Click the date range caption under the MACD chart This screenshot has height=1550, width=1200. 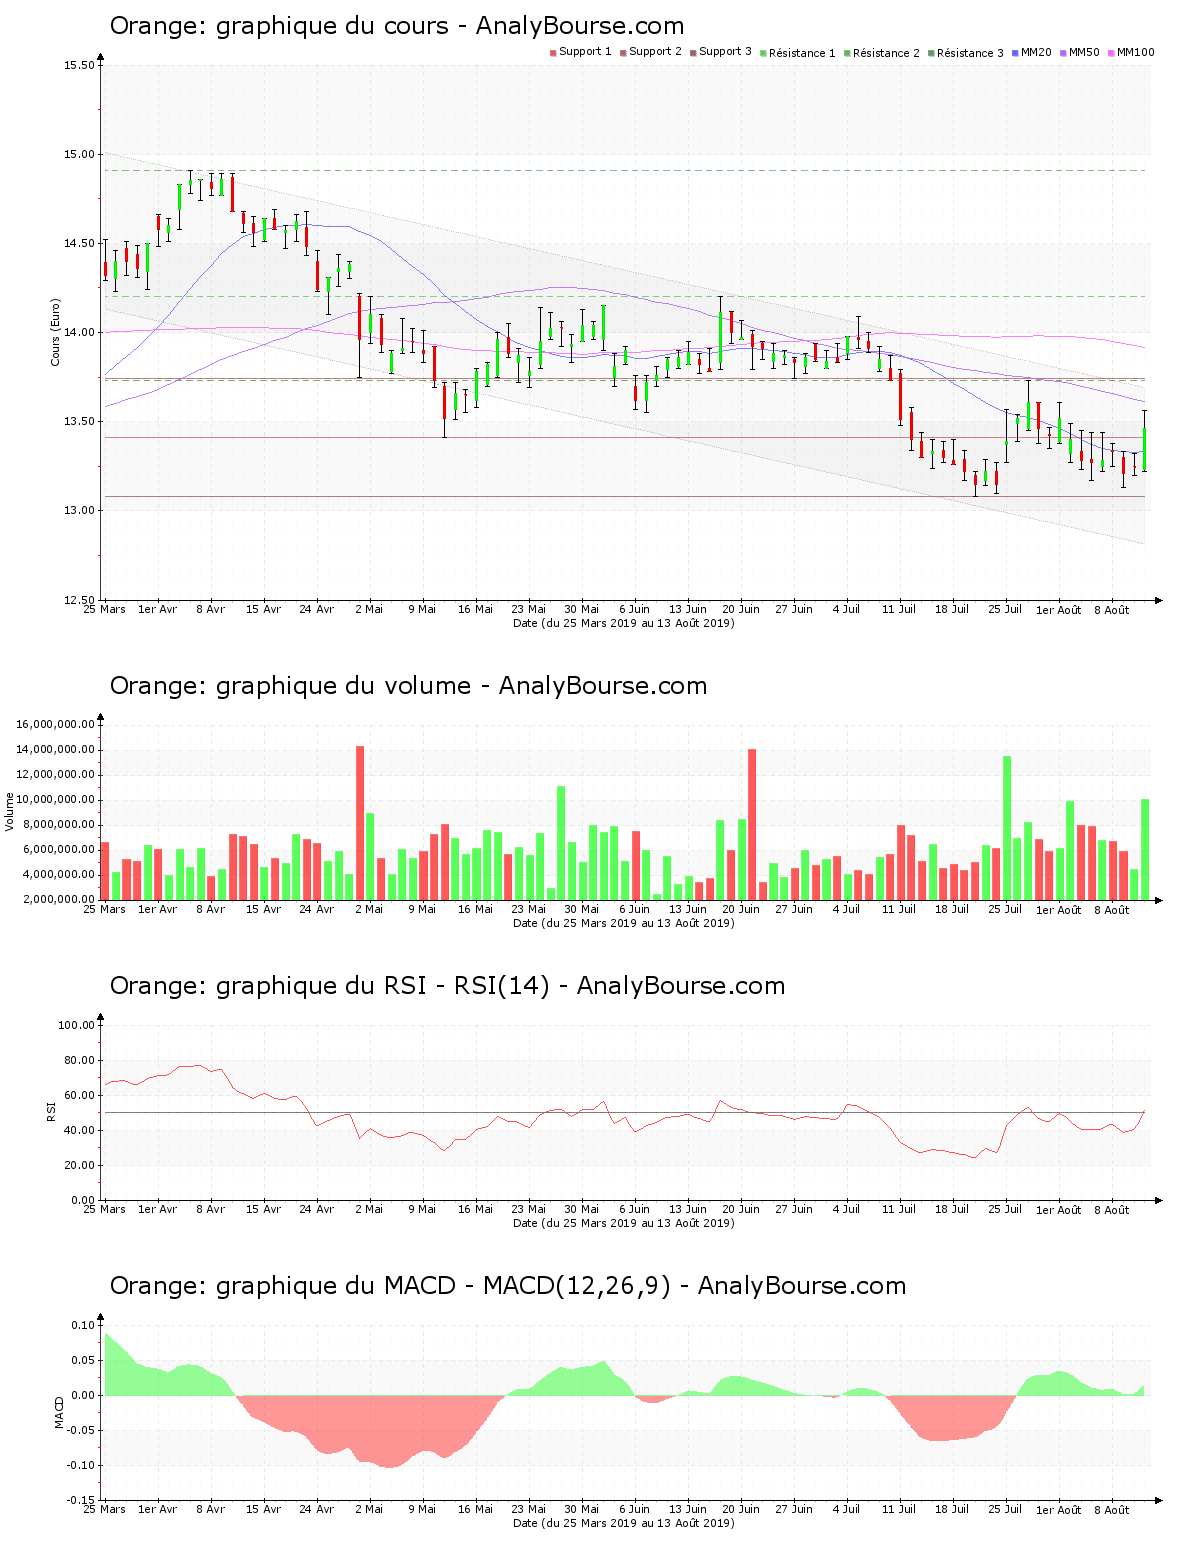click(x=624, y=1523)
